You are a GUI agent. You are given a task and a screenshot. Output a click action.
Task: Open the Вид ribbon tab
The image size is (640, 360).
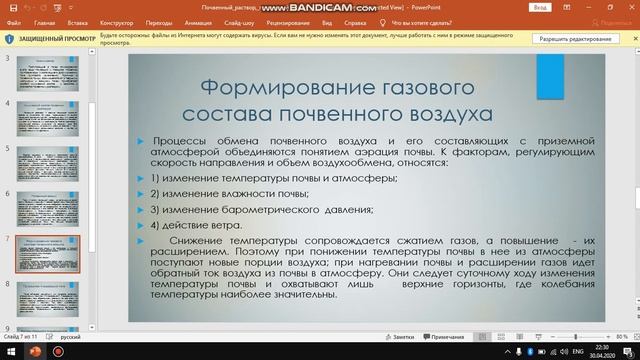pyautogui.click(x=327, y=23)
